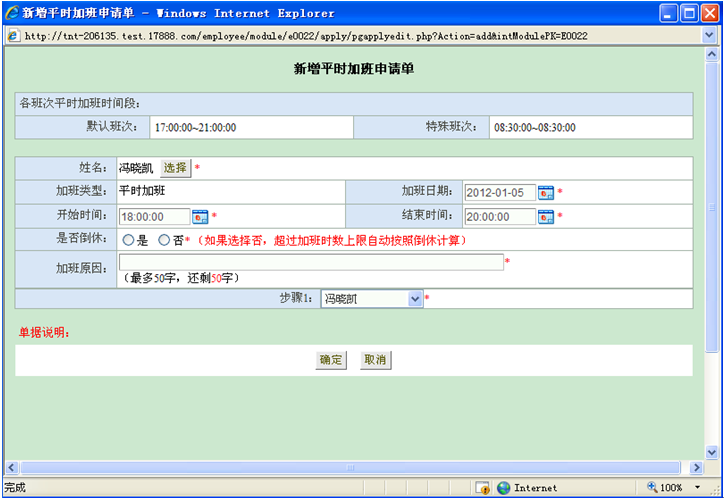
Task: Click the vertical scrollbar down arrow
Action: (x=712, y=451)
